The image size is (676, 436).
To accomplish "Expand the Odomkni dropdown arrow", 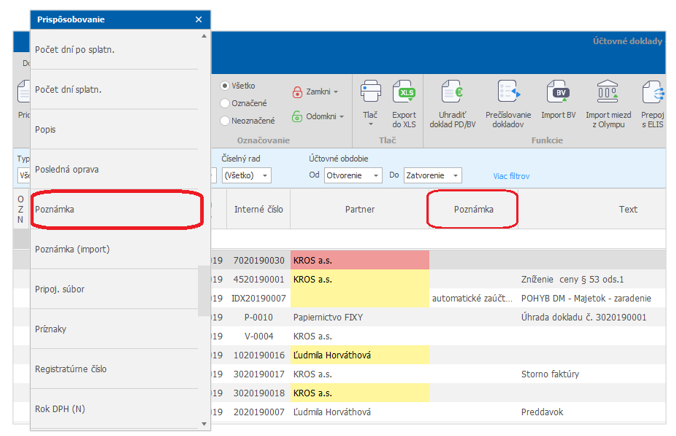I will [x=341, y=116].
